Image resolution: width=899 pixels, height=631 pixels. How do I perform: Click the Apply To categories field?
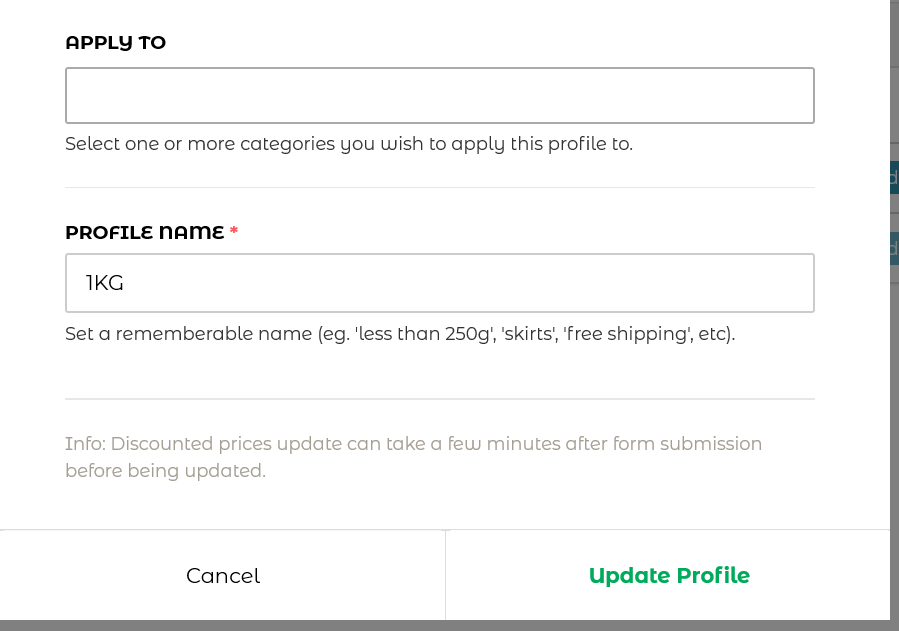440,96
